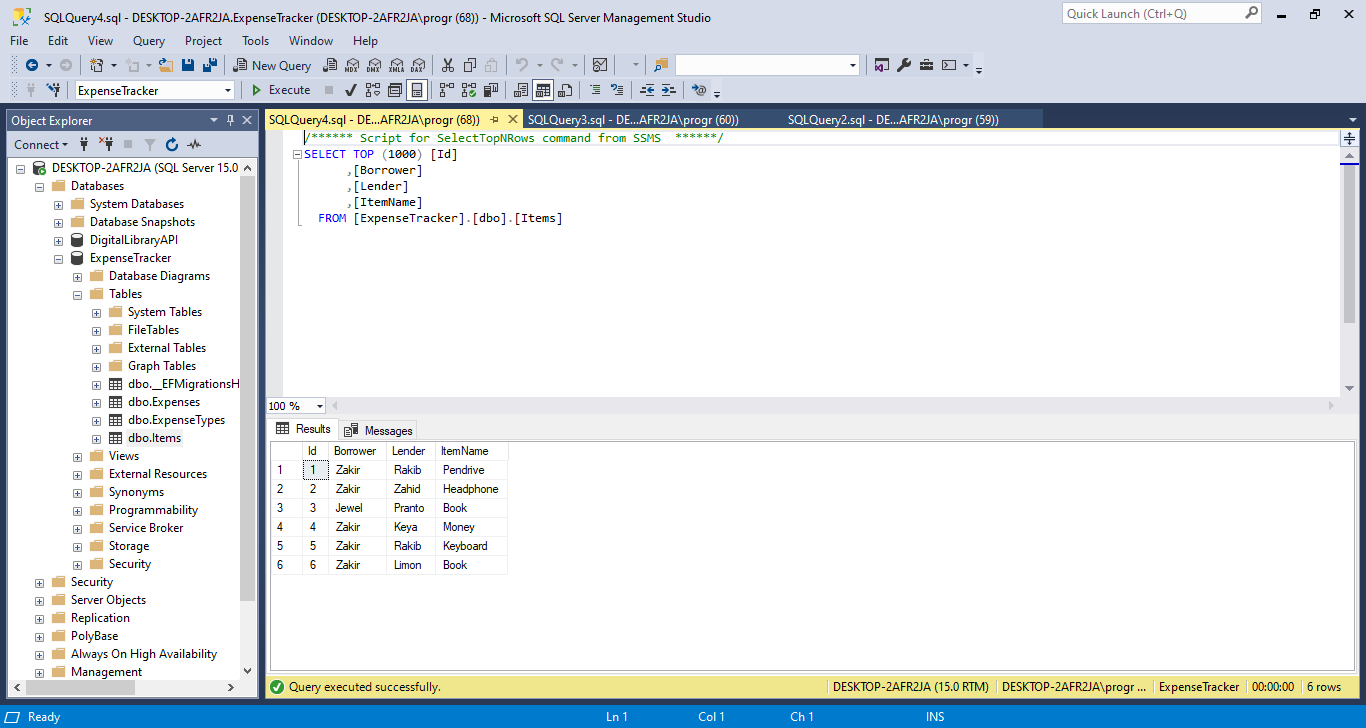Click Connect Object Explorer plug icon
Image resolution: width=1366 pixels, height=728 pixels.
[x=84, y=145]
